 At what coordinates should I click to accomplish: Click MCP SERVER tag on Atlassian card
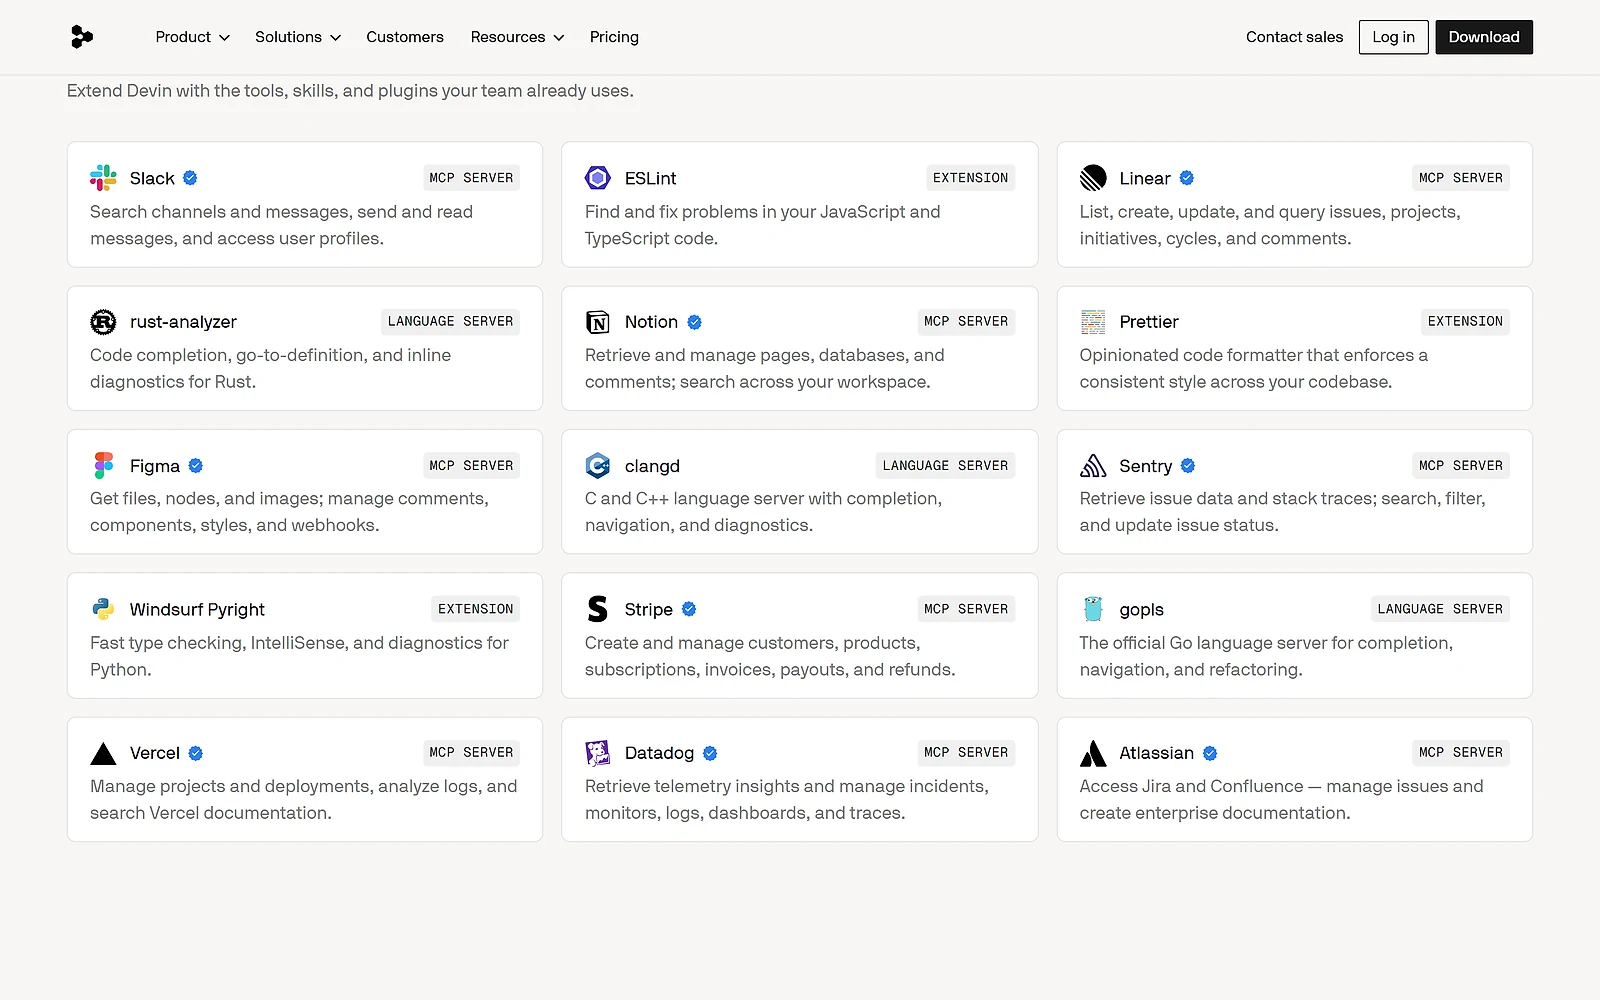click(1461, 752)
